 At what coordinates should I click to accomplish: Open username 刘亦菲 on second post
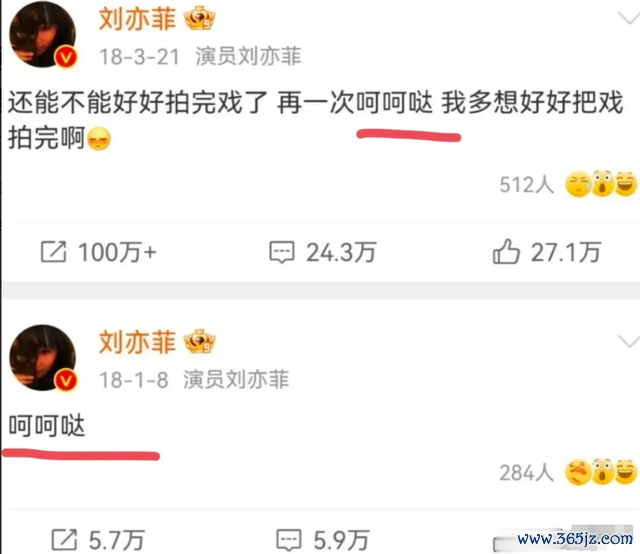(x=137, y=342)
